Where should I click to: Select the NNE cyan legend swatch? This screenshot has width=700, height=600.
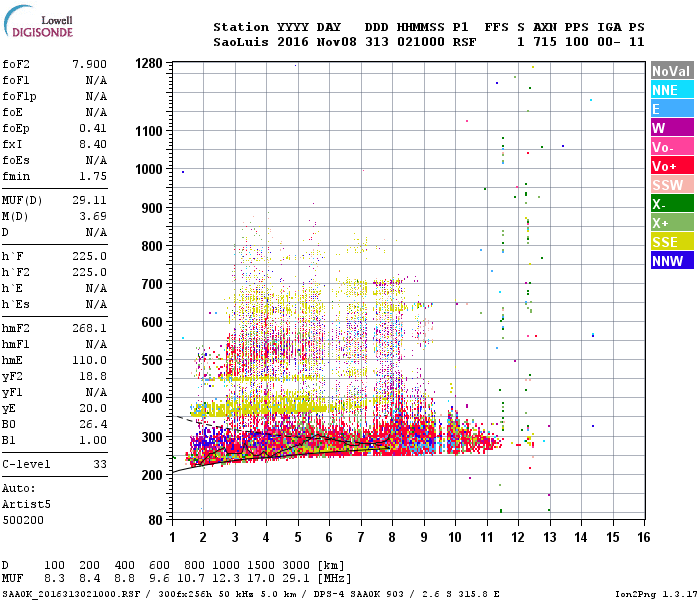click(x=672, y=90)
